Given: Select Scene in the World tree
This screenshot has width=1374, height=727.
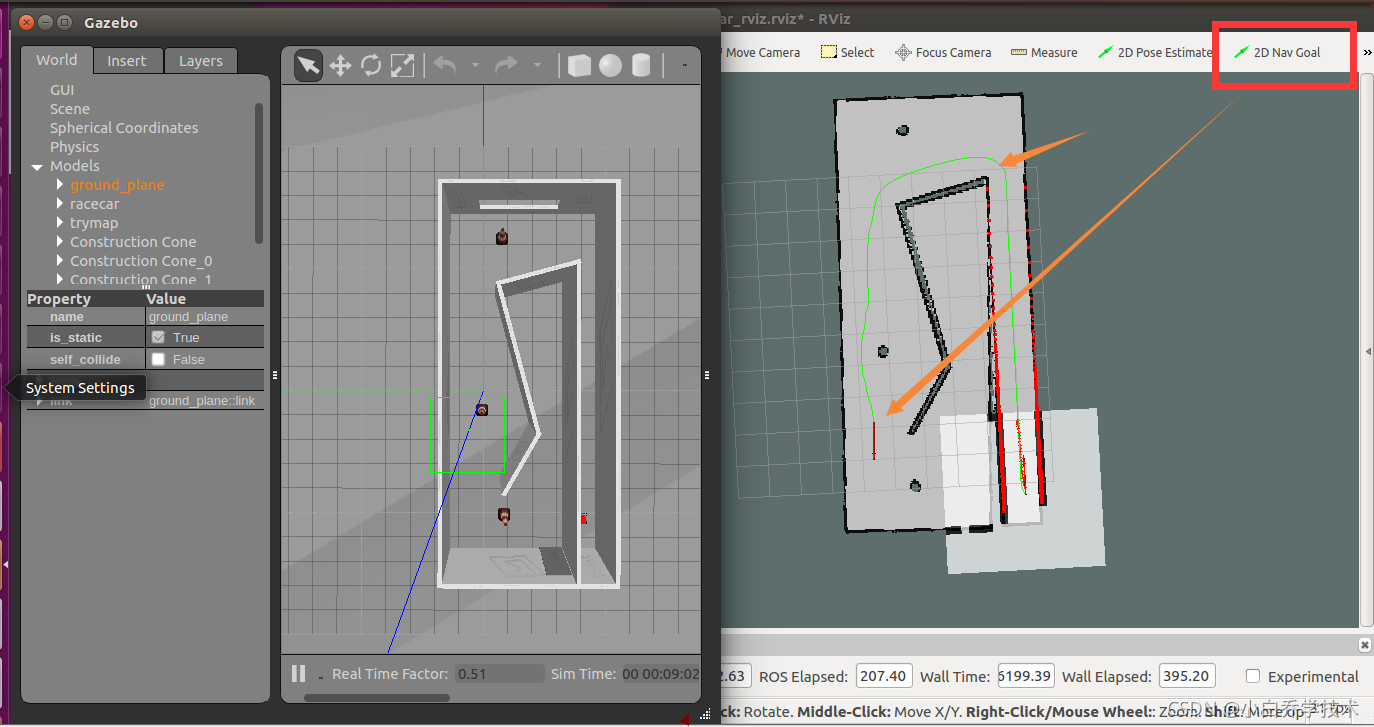Looking at the screenshot, I should tap(70, 109).
